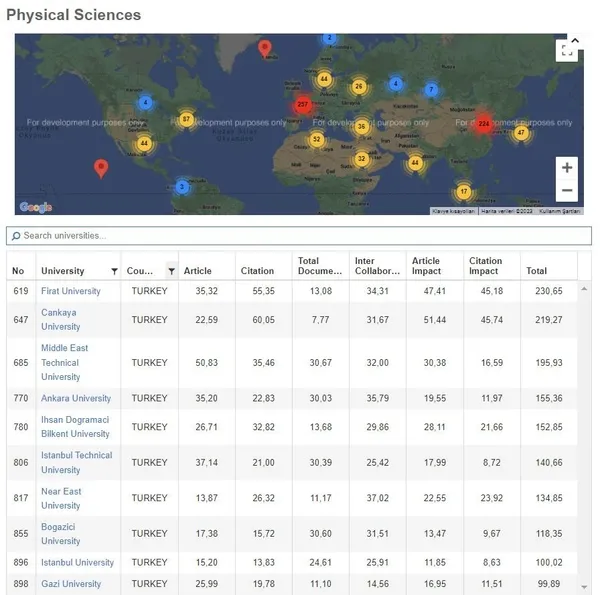Sort by Total column header

coord(536,271)
